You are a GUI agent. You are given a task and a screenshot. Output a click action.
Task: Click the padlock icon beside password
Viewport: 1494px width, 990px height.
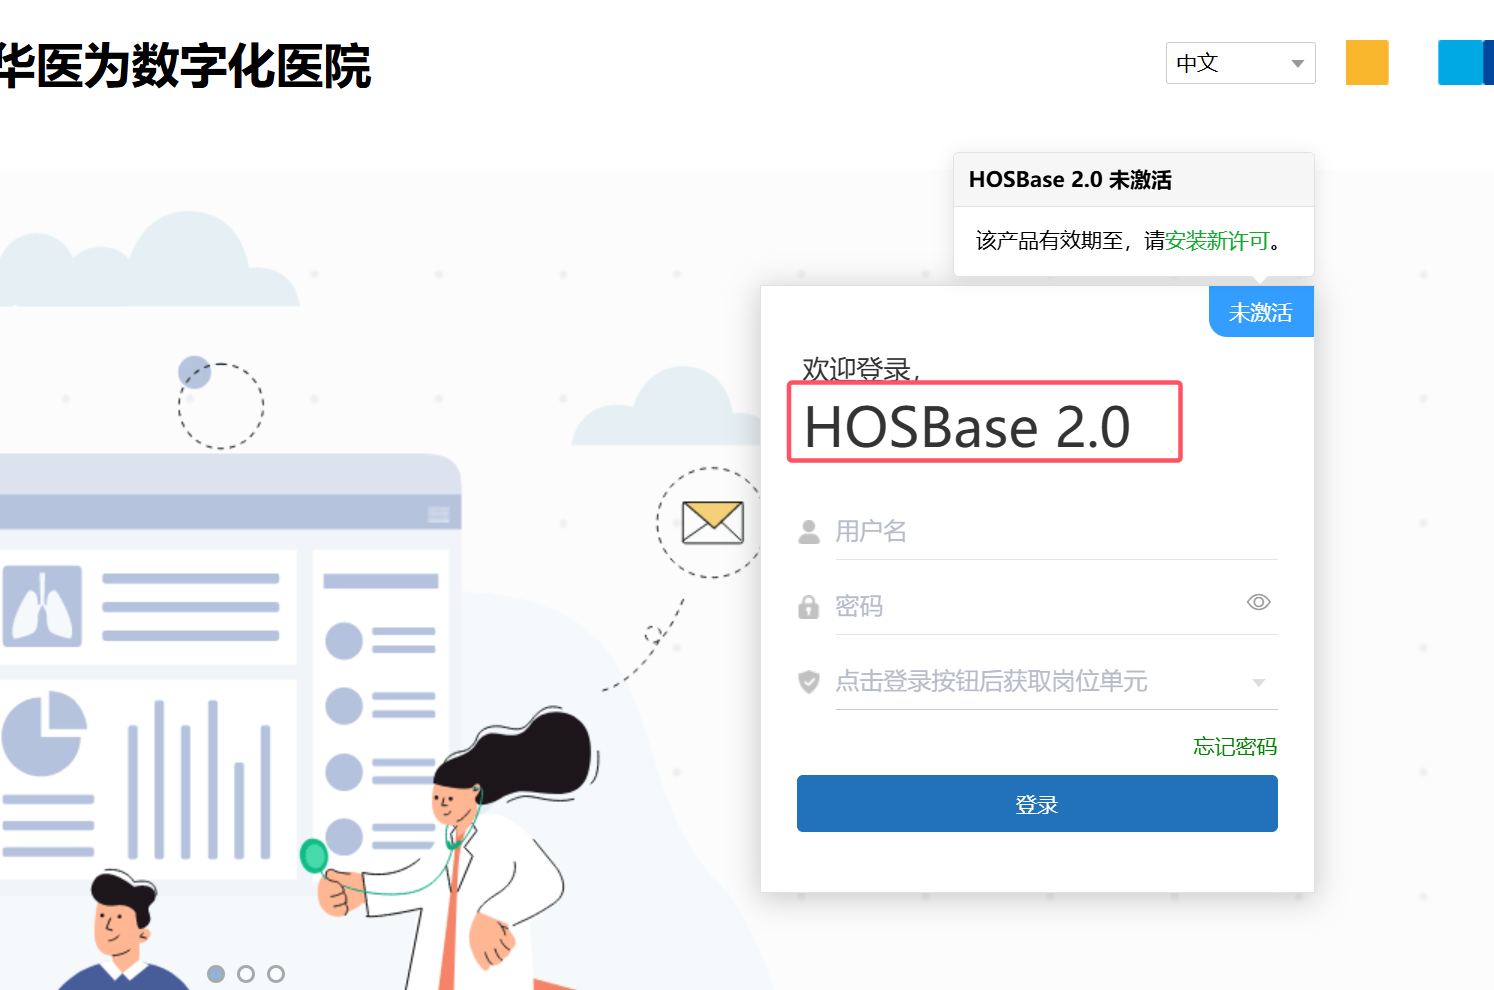(x=809, y=607)
